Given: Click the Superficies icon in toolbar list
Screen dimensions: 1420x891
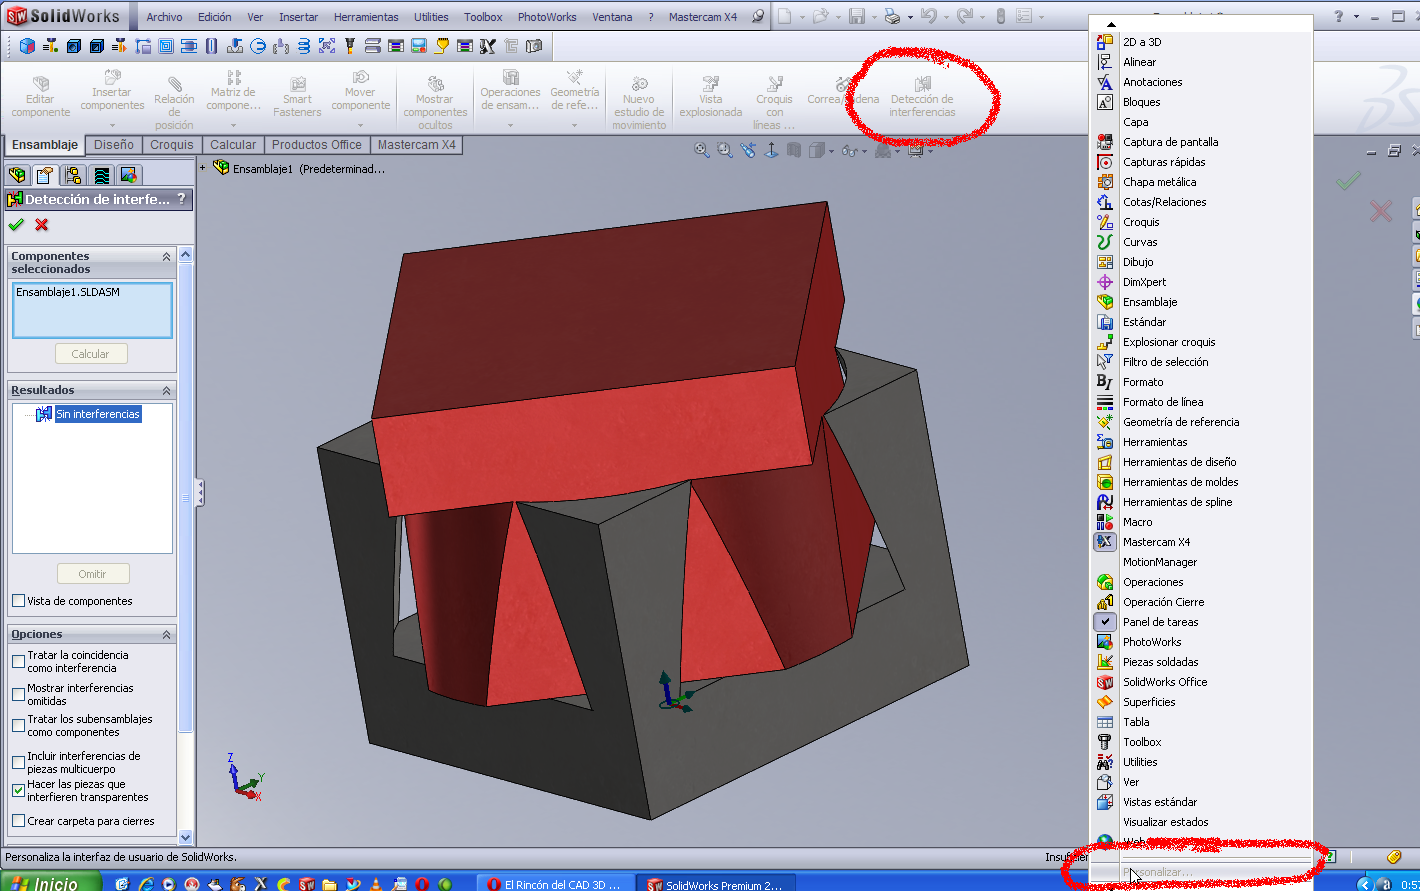Looking at the screenshot, I should (x=1104, y=702).
